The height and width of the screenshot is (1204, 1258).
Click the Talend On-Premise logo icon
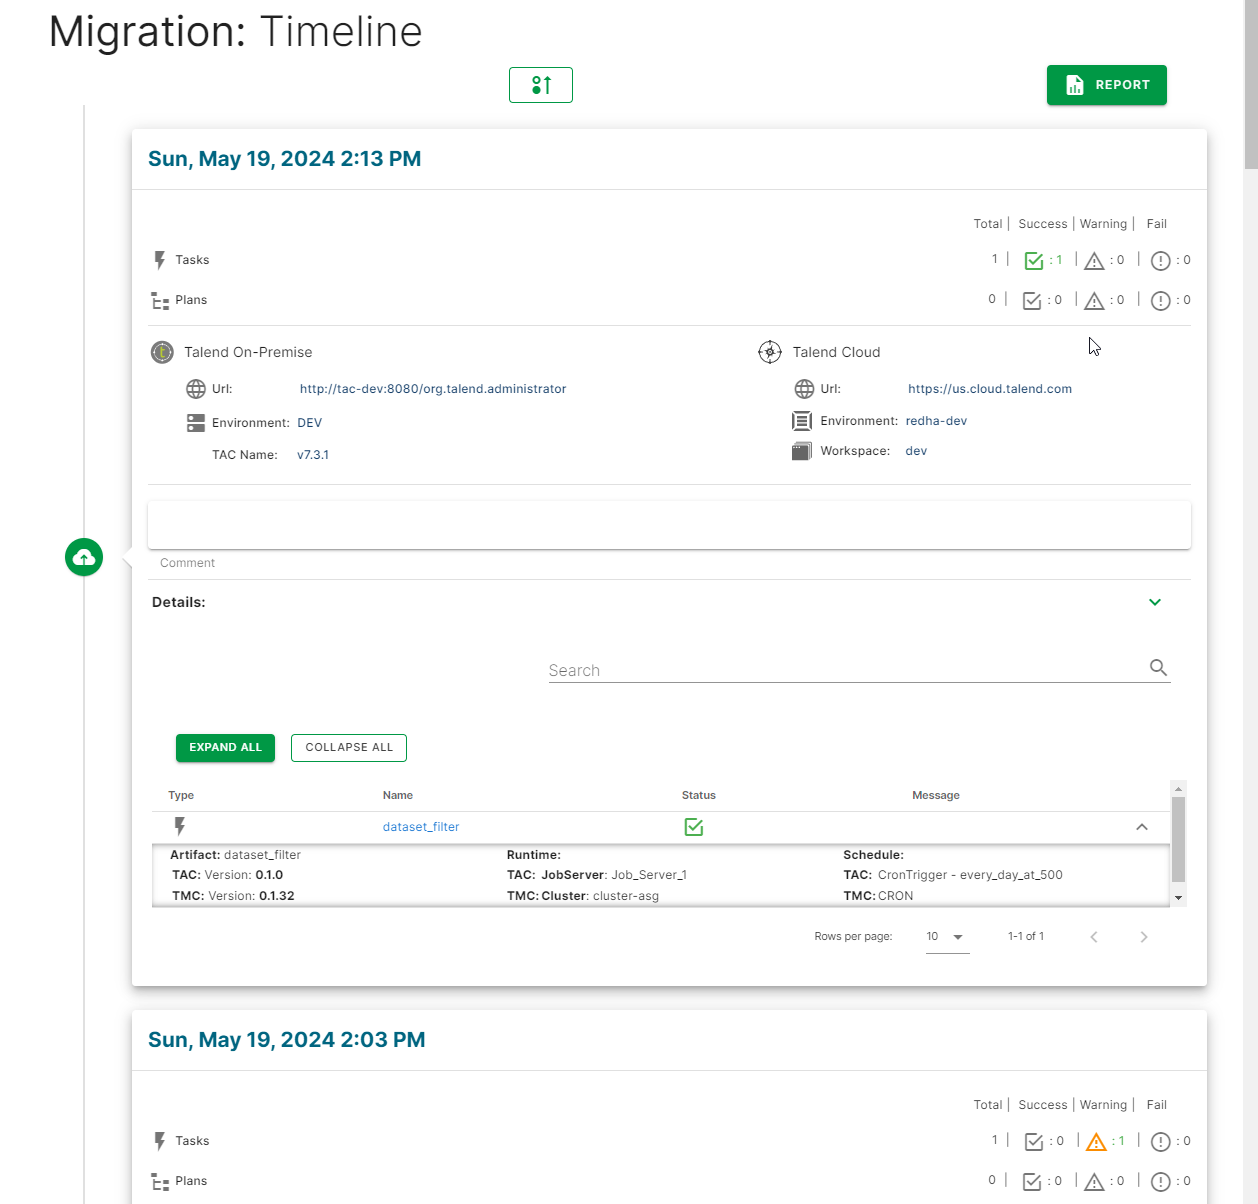(x=162, y=352)
